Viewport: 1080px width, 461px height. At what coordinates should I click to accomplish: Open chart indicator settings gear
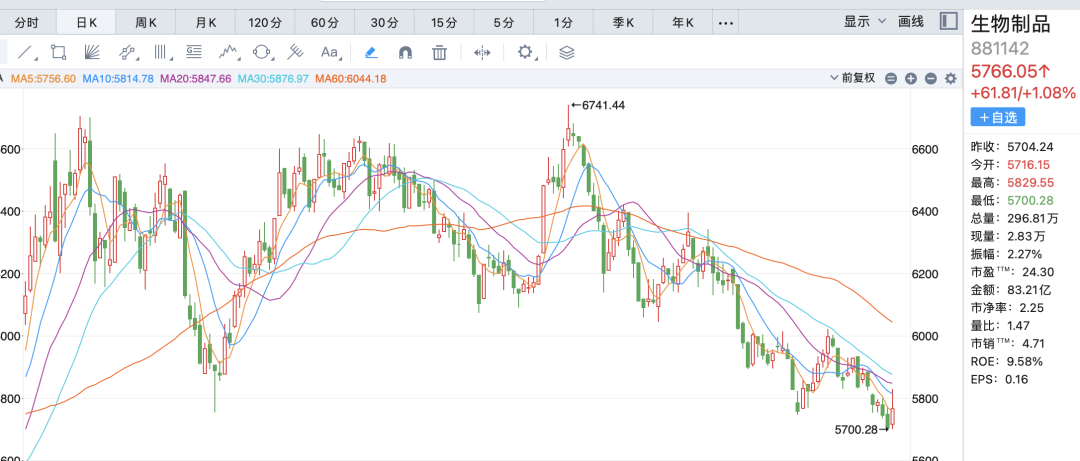950,78
